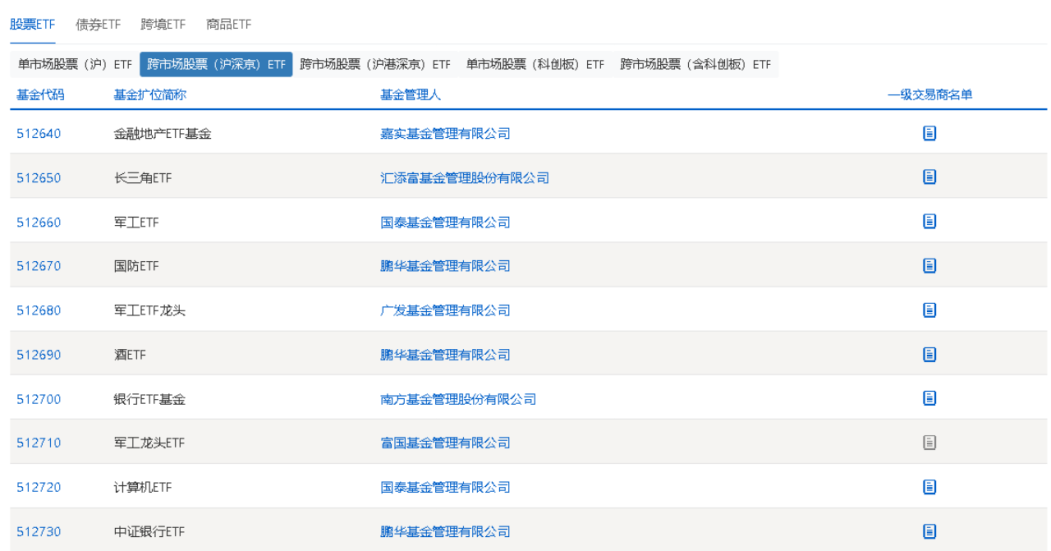Open fund code 512730 link

39,532
